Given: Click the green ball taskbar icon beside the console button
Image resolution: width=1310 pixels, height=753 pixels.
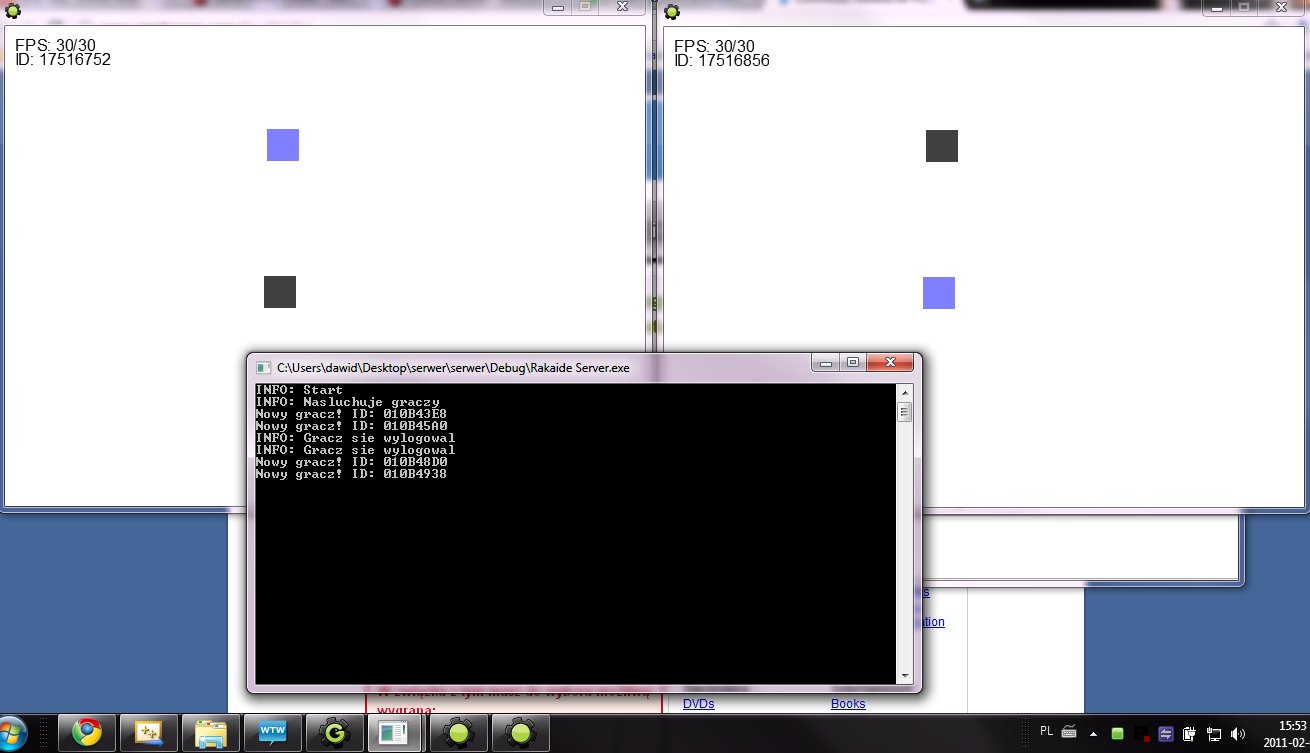Looking at the screenshot, I should [459, 734].
